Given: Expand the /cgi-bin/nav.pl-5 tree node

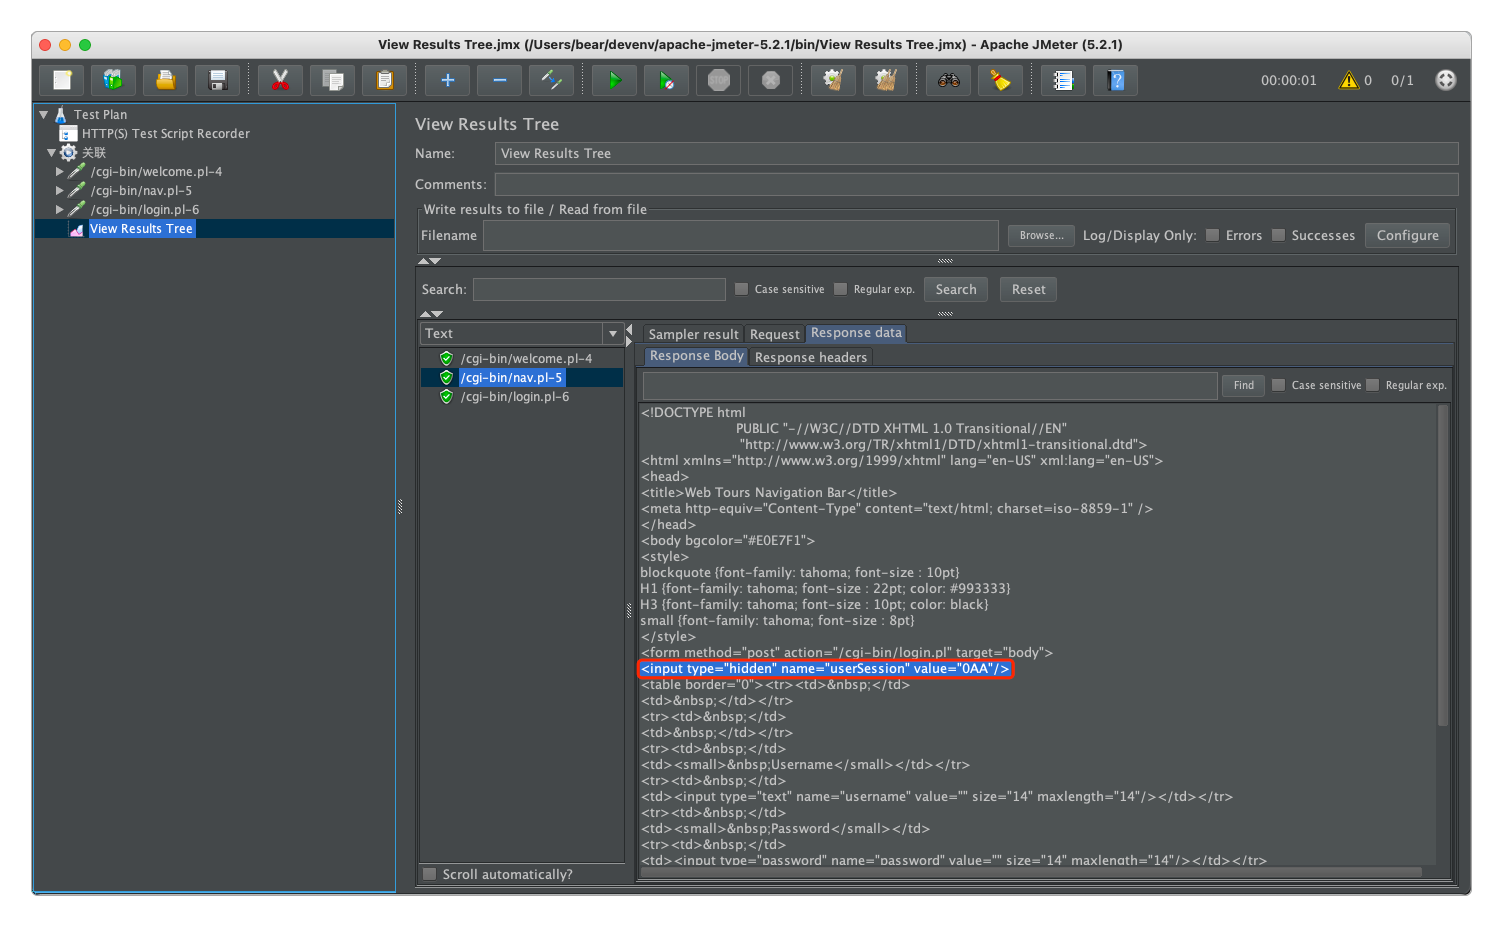Looking at the screenshot, I should [x=60, y=191].
